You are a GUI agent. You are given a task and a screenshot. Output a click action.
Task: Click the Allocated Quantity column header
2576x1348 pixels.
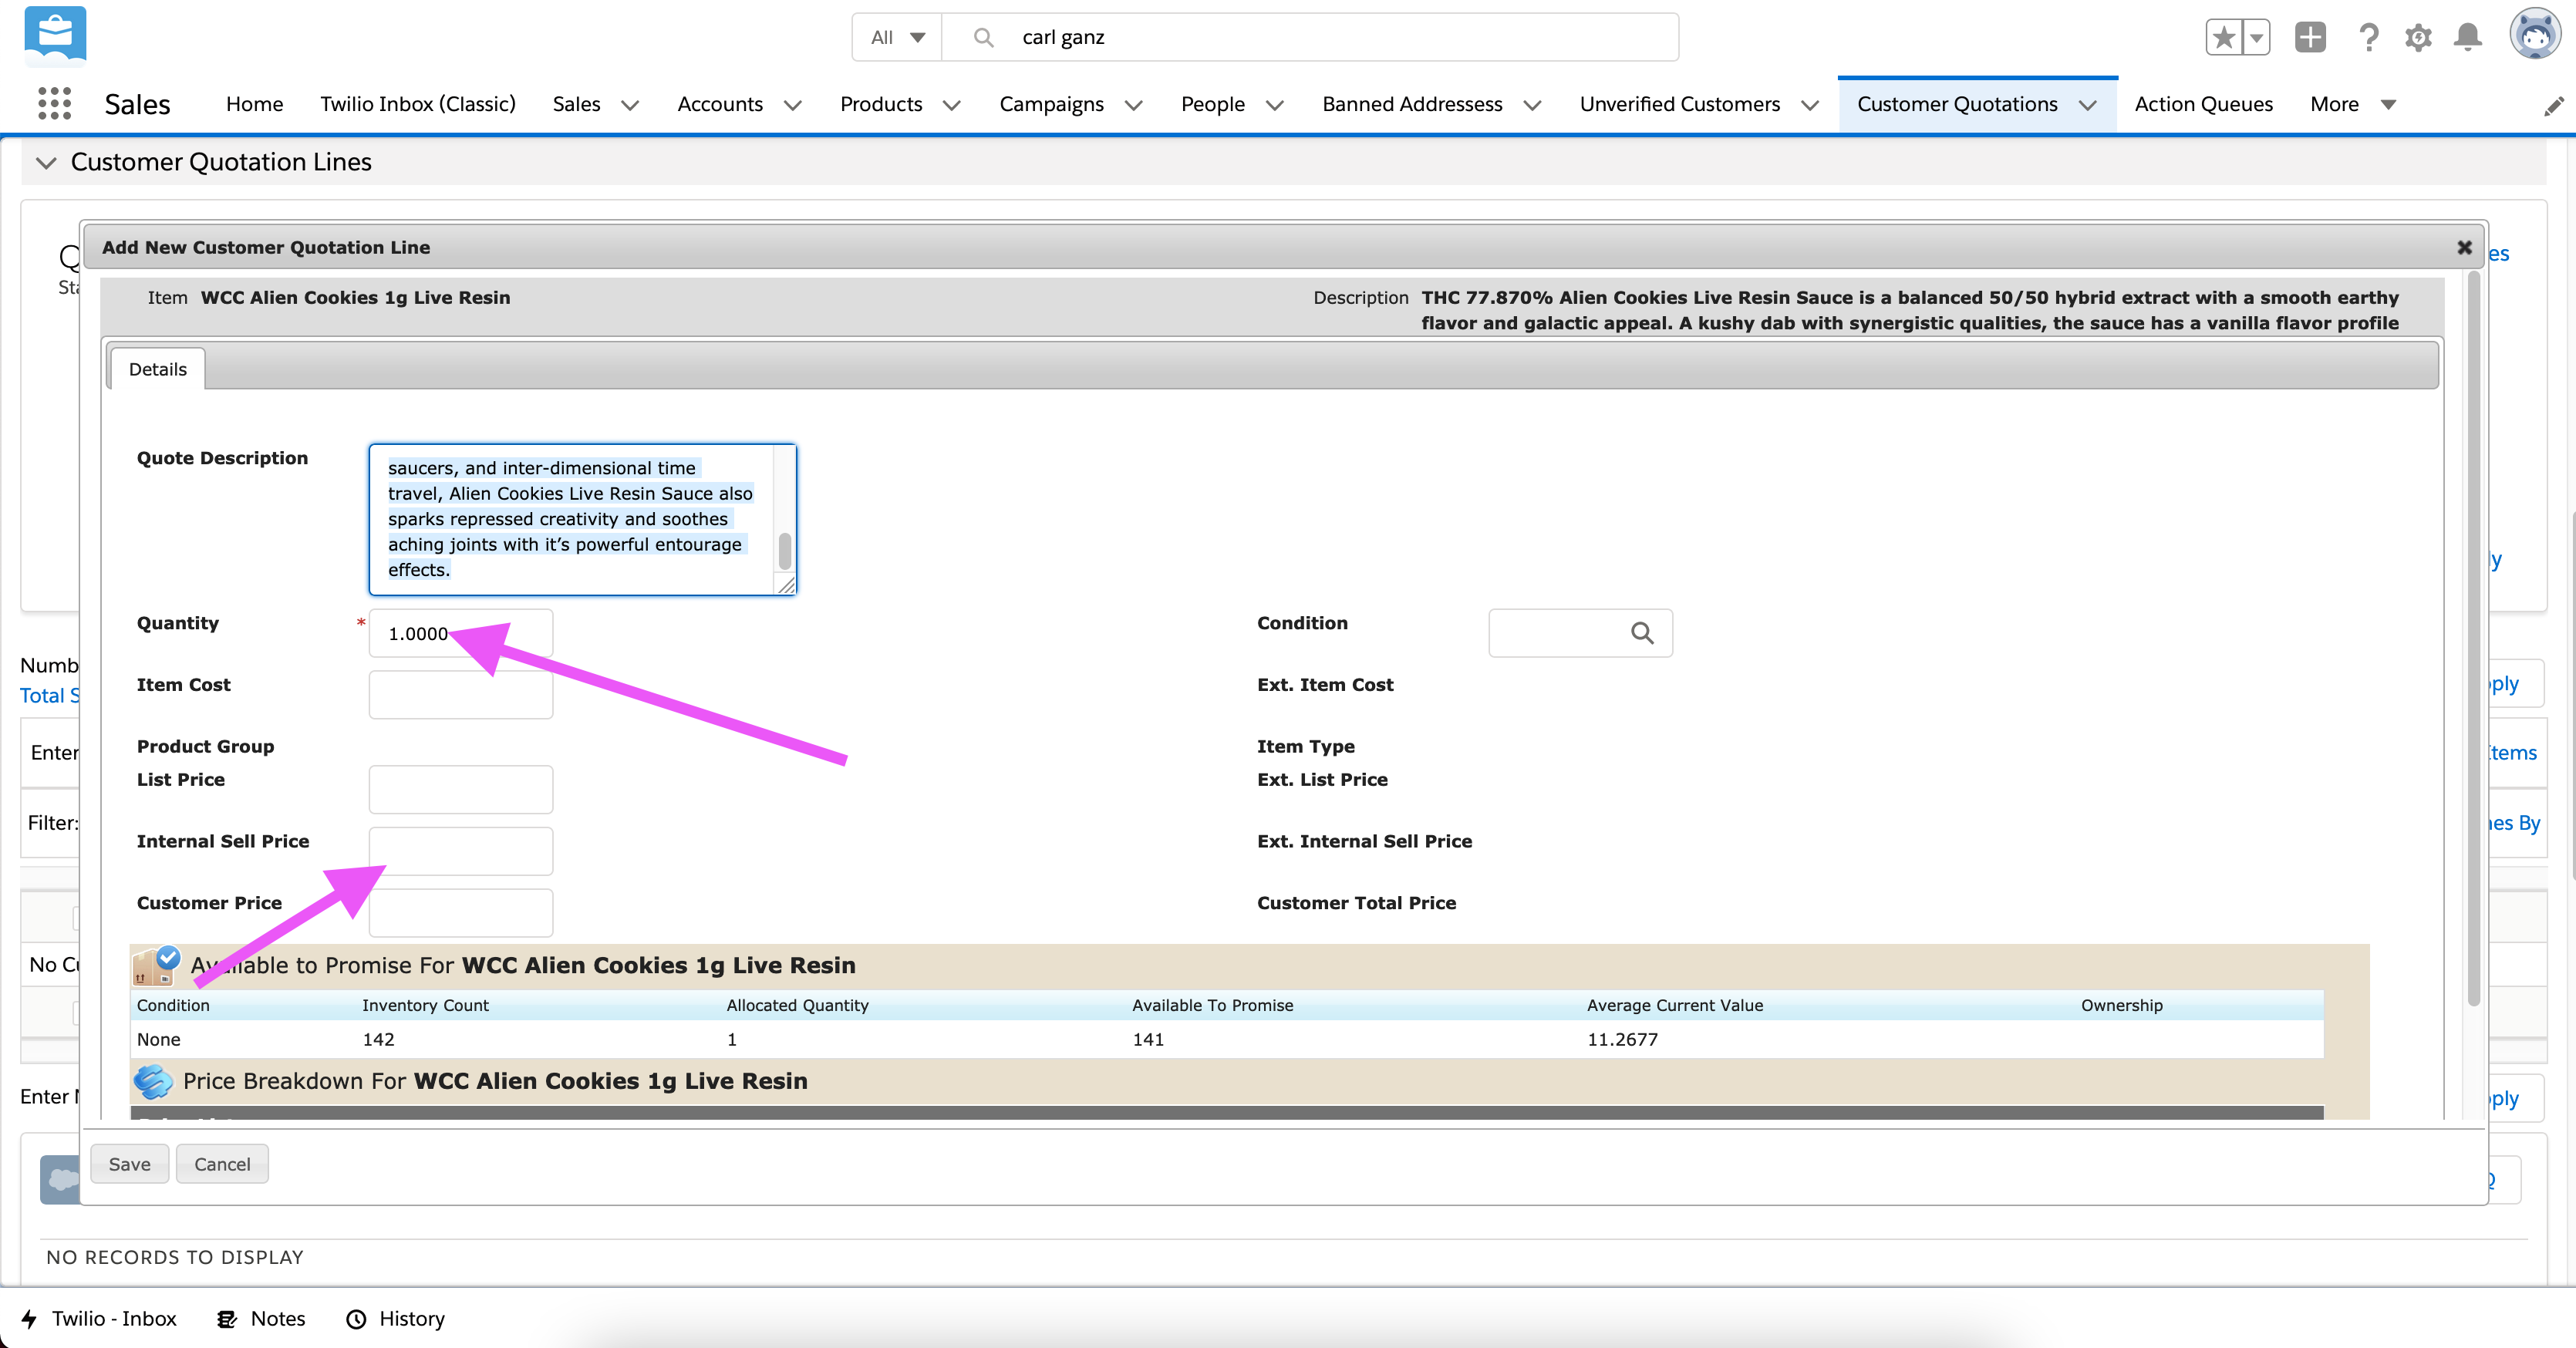coord(797,1005)
